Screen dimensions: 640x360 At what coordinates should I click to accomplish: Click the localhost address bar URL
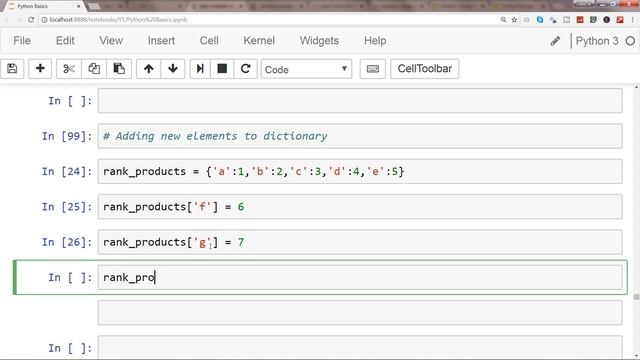(x=118, y=20)
